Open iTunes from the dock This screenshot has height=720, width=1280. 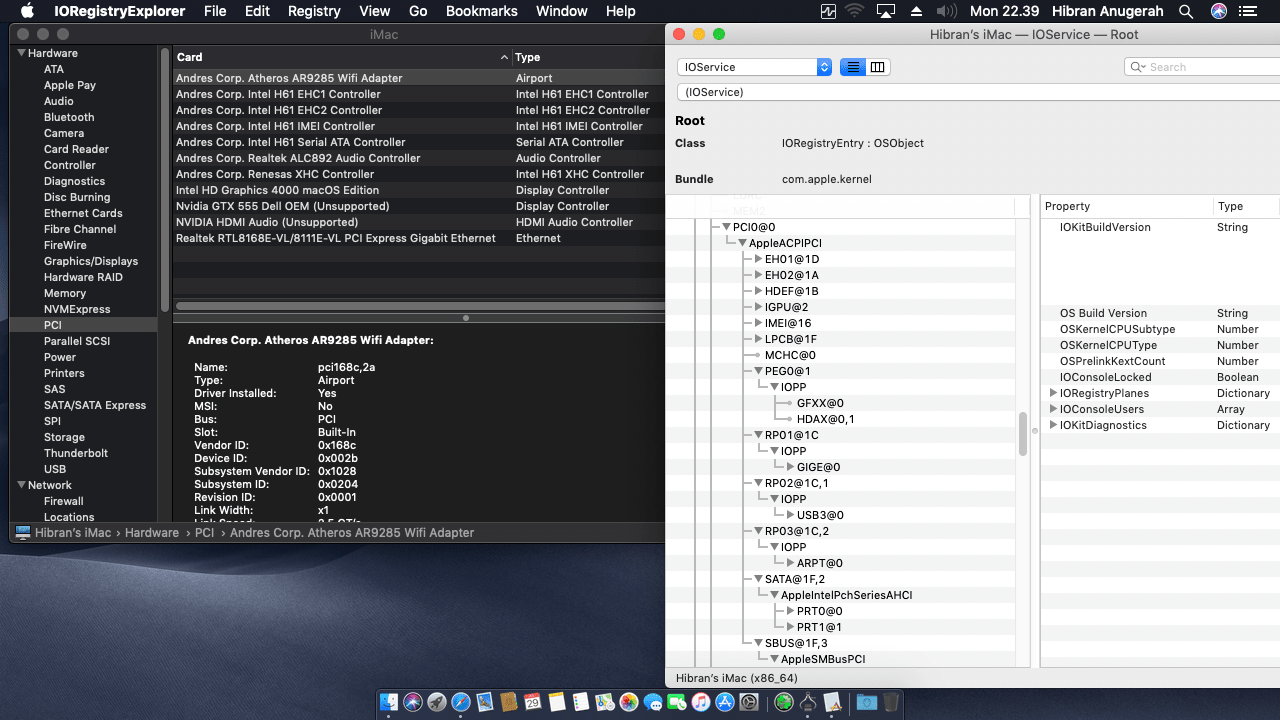701,703
